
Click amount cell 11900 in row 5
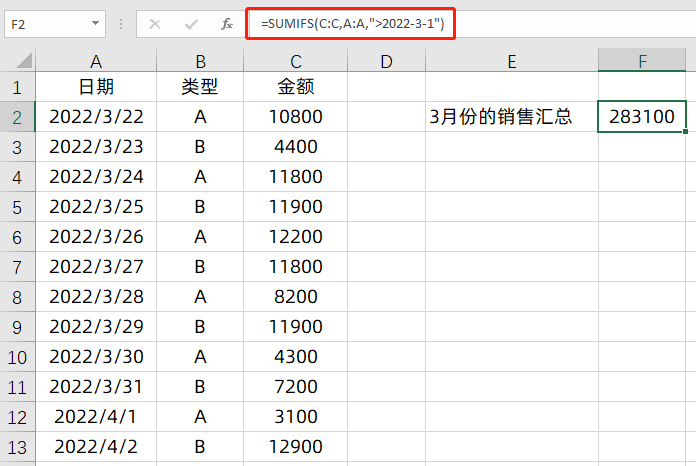click(296, 207)
